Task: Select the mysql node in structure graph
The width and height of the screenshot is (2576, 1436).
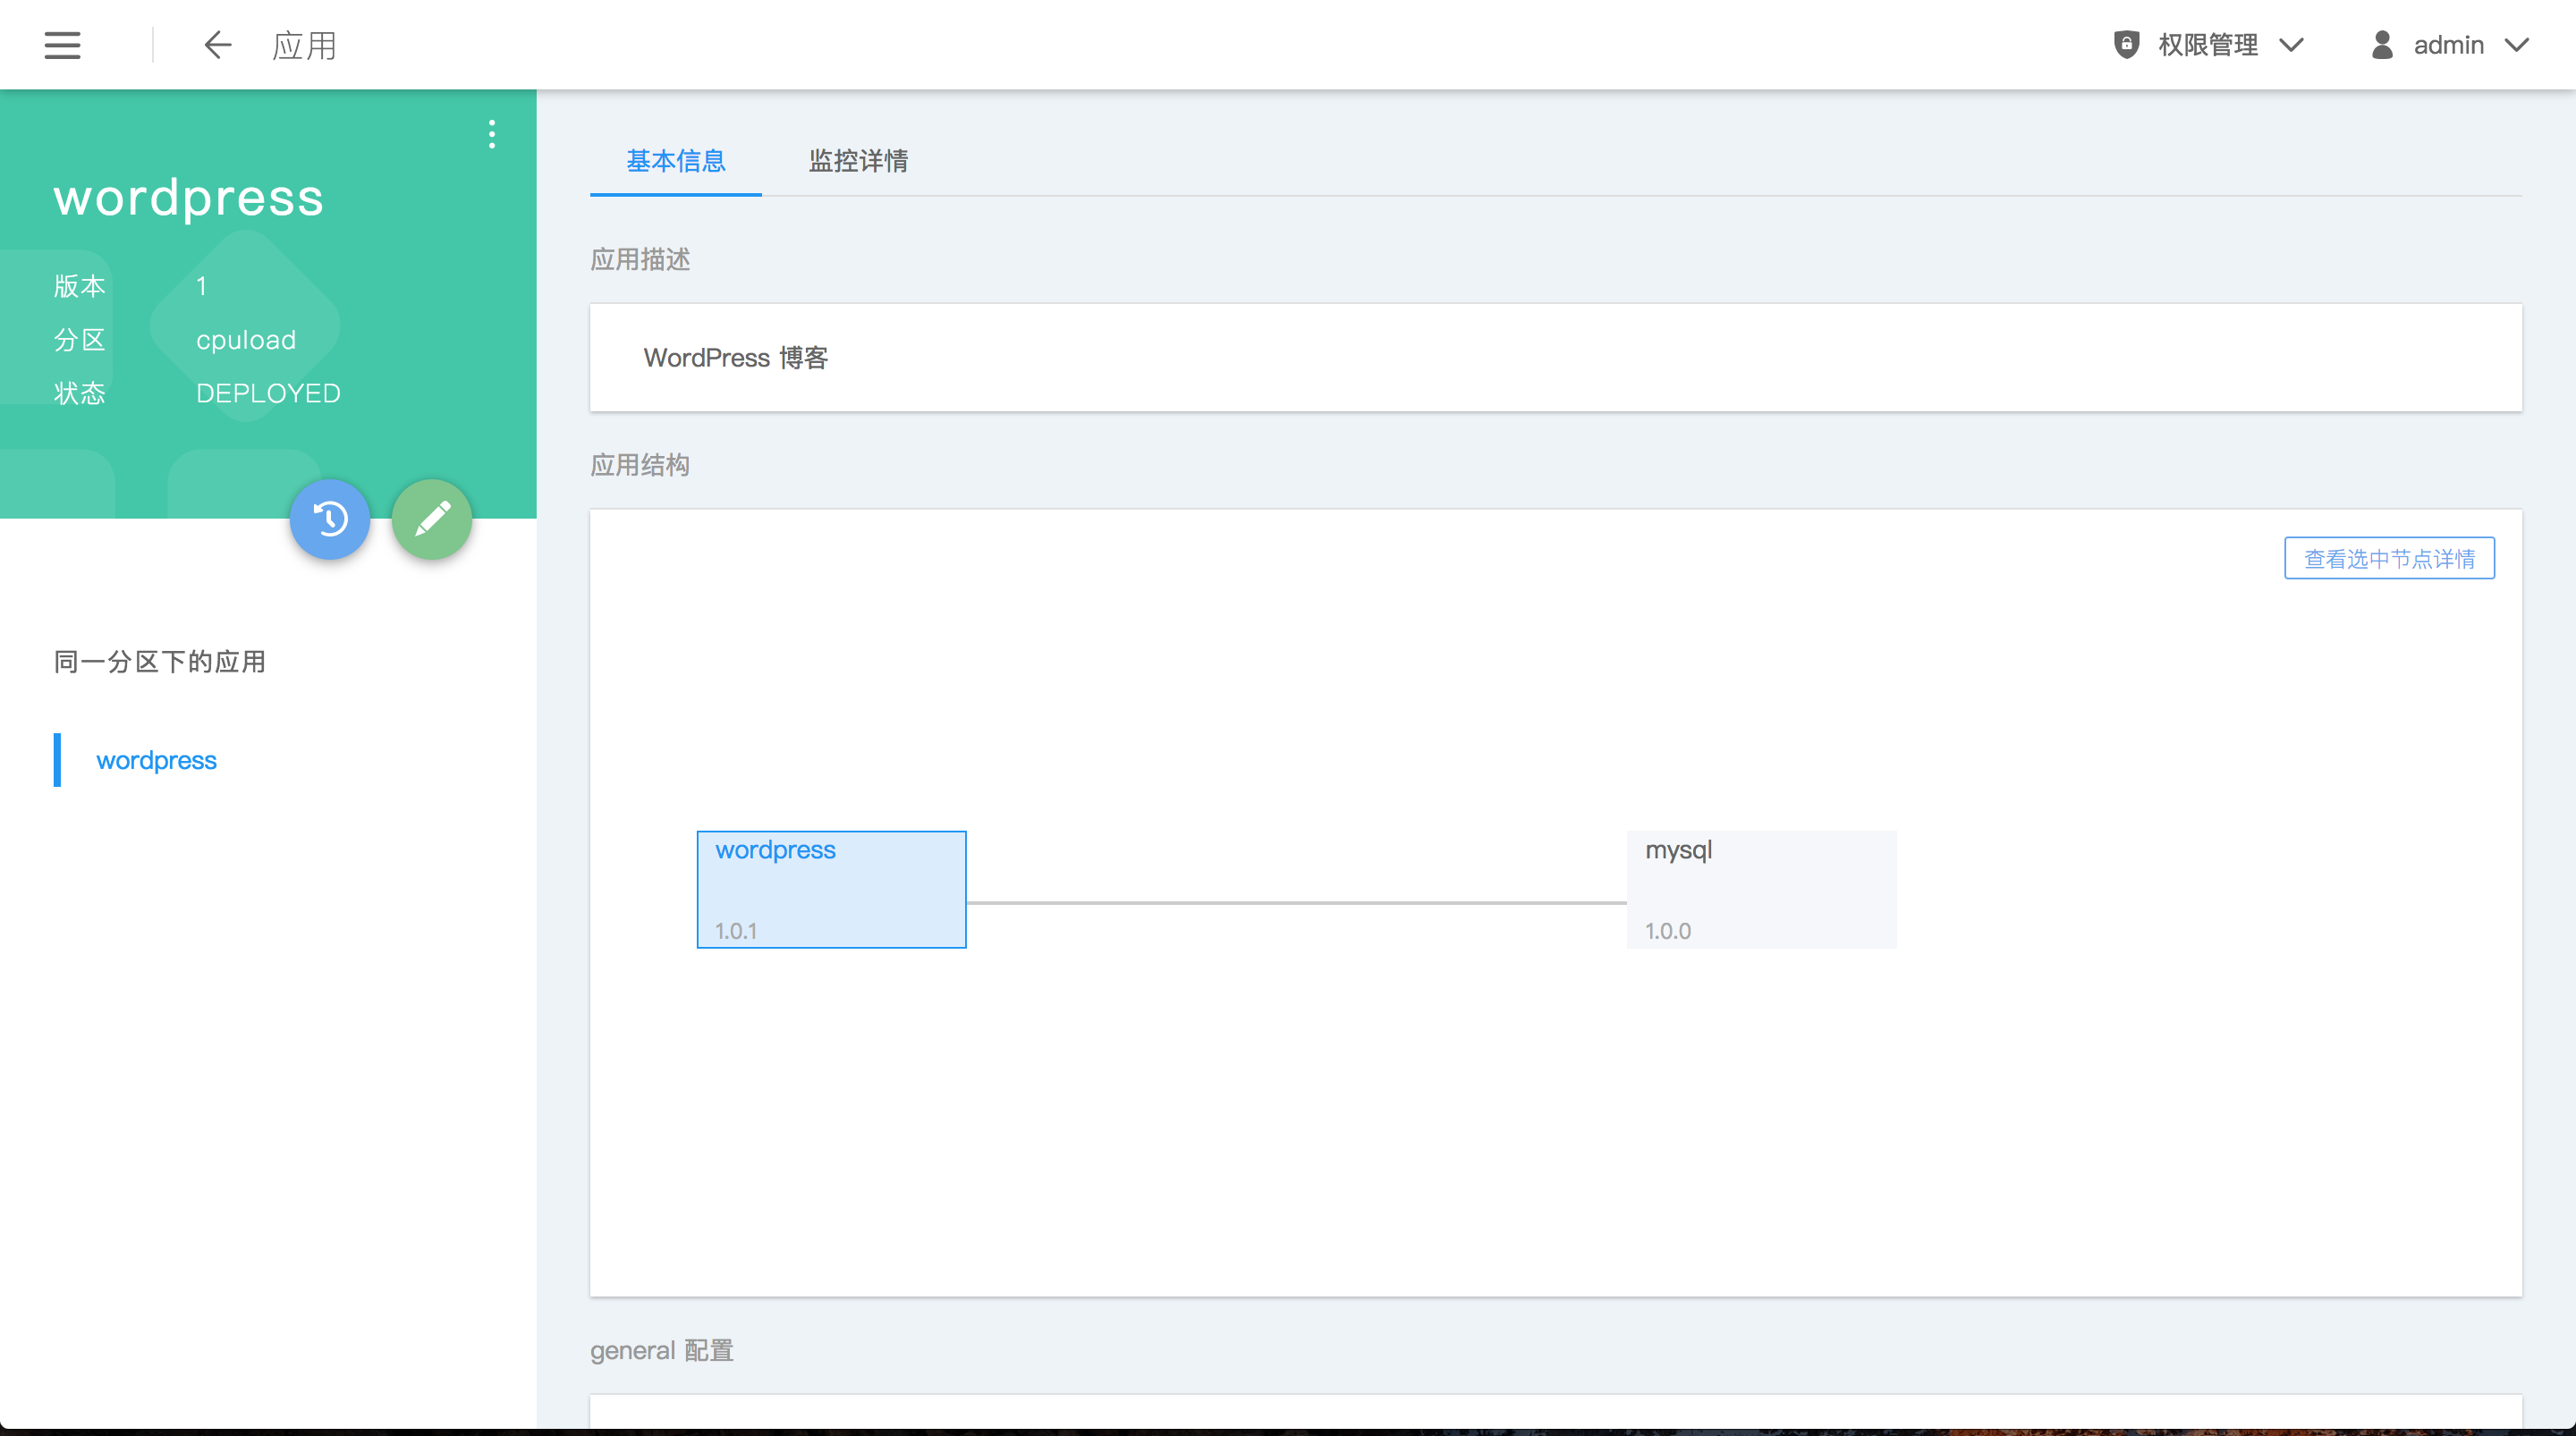Action: 1761,889
